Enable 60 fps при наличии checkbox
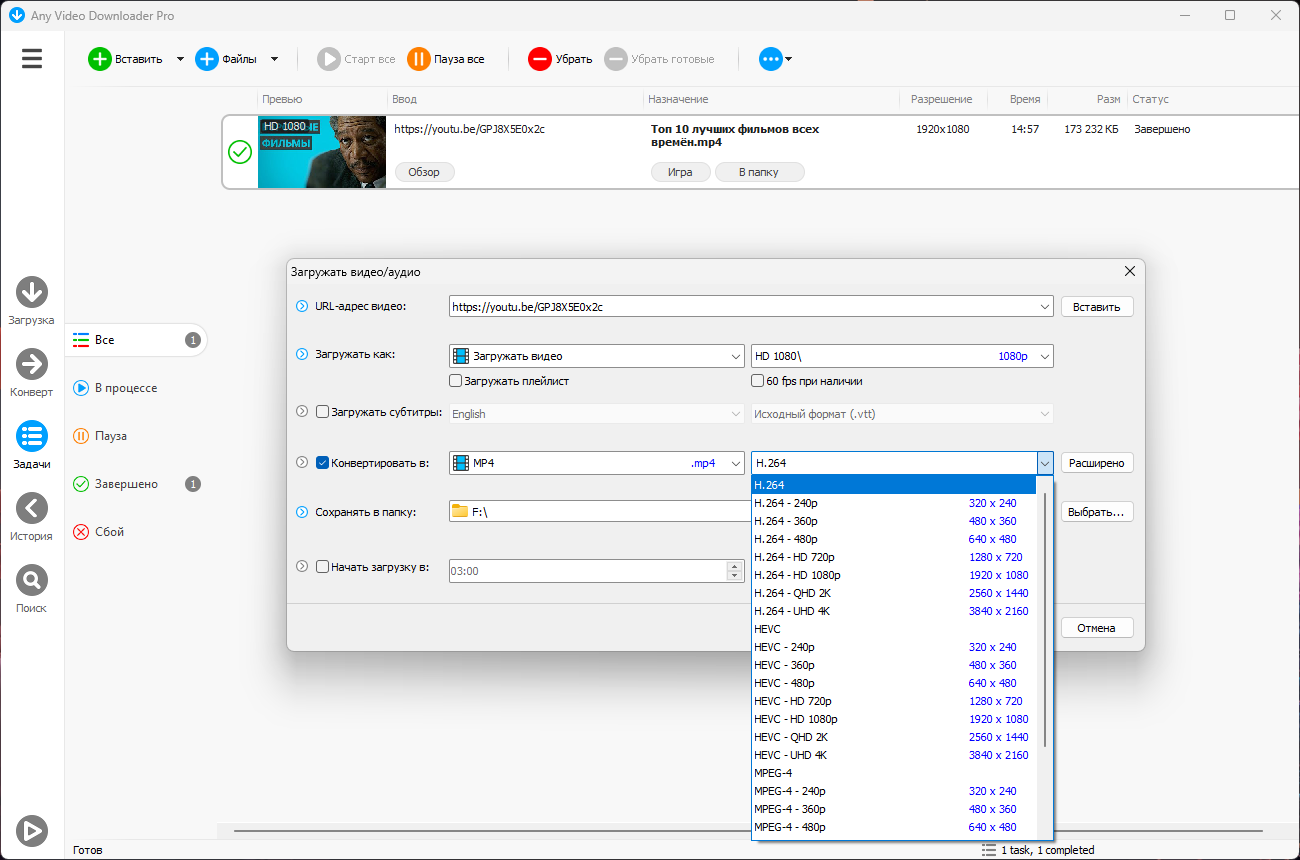 pyautogui.click(x=757, y=381)
